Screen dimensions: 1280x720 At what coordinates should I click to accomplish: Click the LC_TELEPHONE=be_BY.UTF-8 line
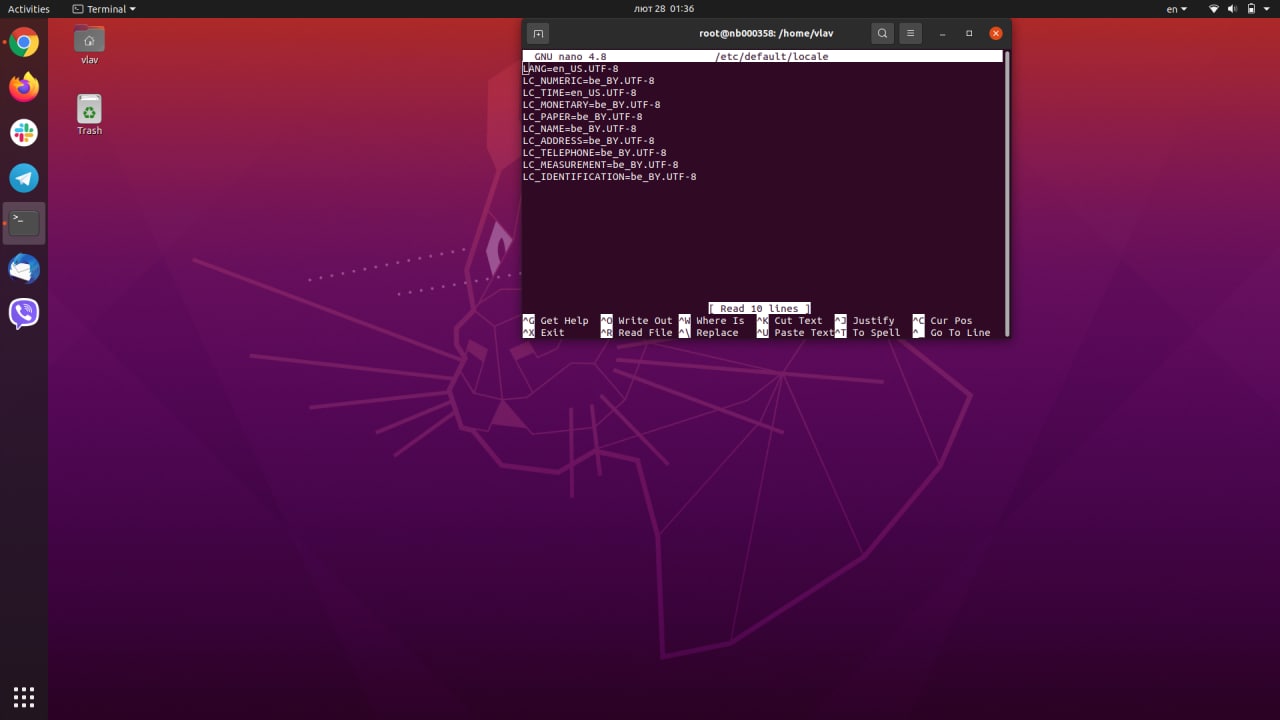595,153
